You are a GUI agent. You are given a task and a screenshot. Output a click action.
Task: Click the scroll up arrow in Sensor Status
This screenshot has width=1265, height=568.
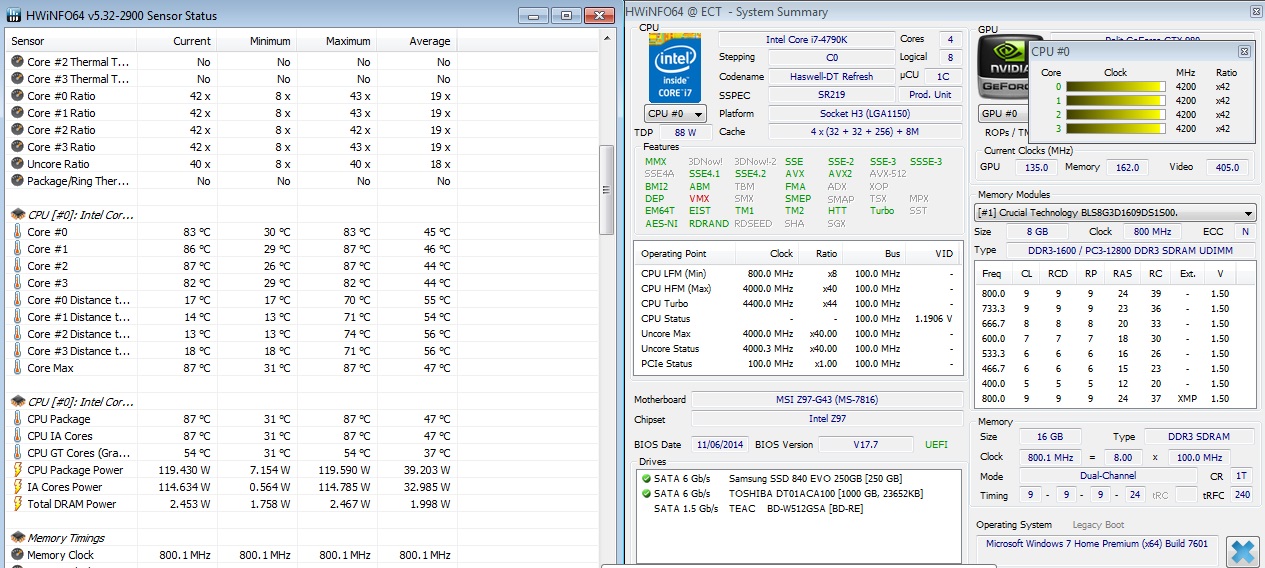[606, 38]
